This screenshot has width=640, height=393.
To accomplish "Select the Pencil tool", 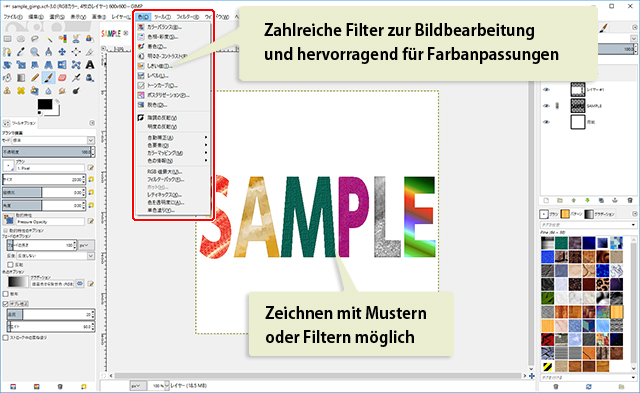I will pyautogui.click(x=35, y=78).
